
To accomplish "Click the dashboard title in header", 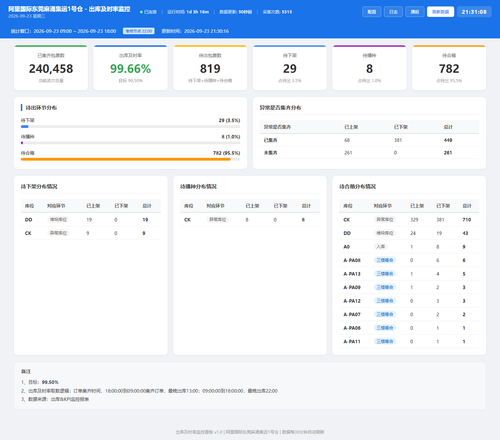I will pos(69,9).
